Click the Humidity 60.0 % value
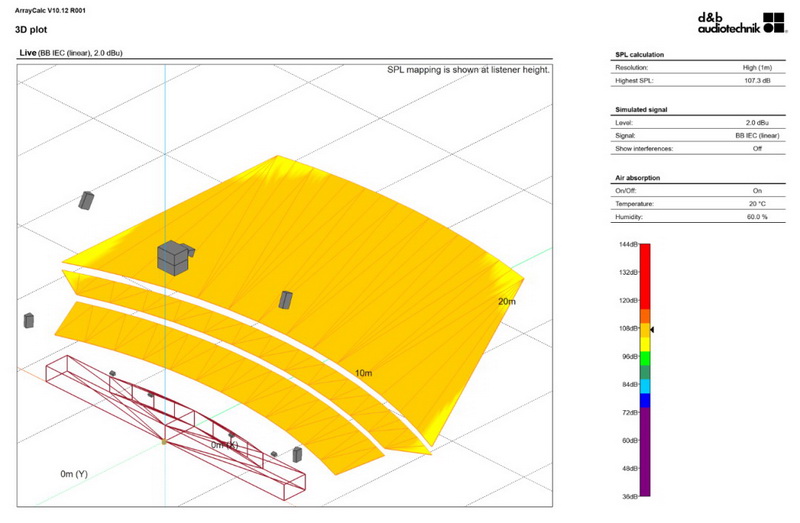The image size is (800, 523). pos(758,217)
